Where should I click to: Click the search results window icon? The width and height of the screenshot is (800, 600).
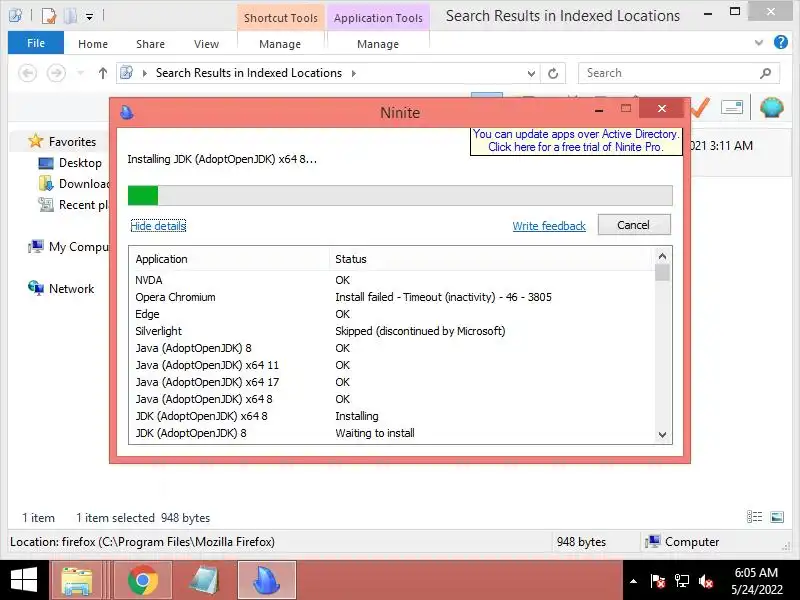(x=15, y=16)
